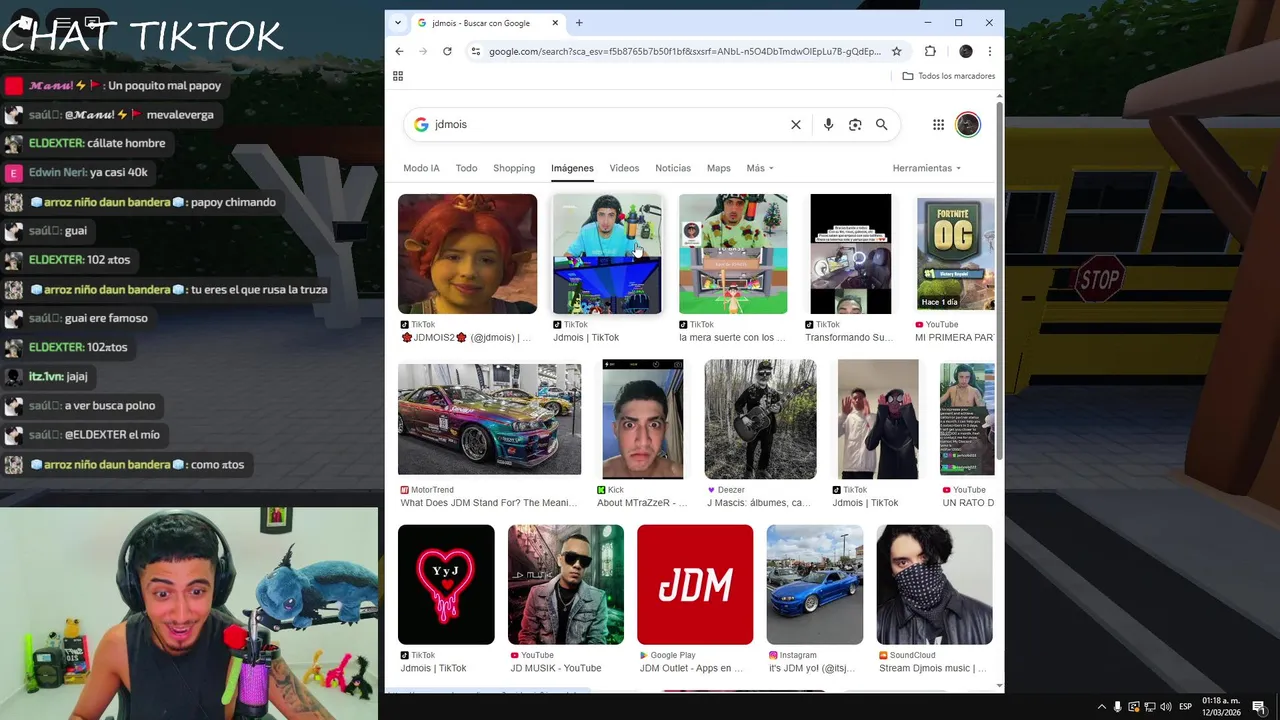Click 'What Does JDM Stand For?' link
1280x720 pixels.
click(489, 503)
